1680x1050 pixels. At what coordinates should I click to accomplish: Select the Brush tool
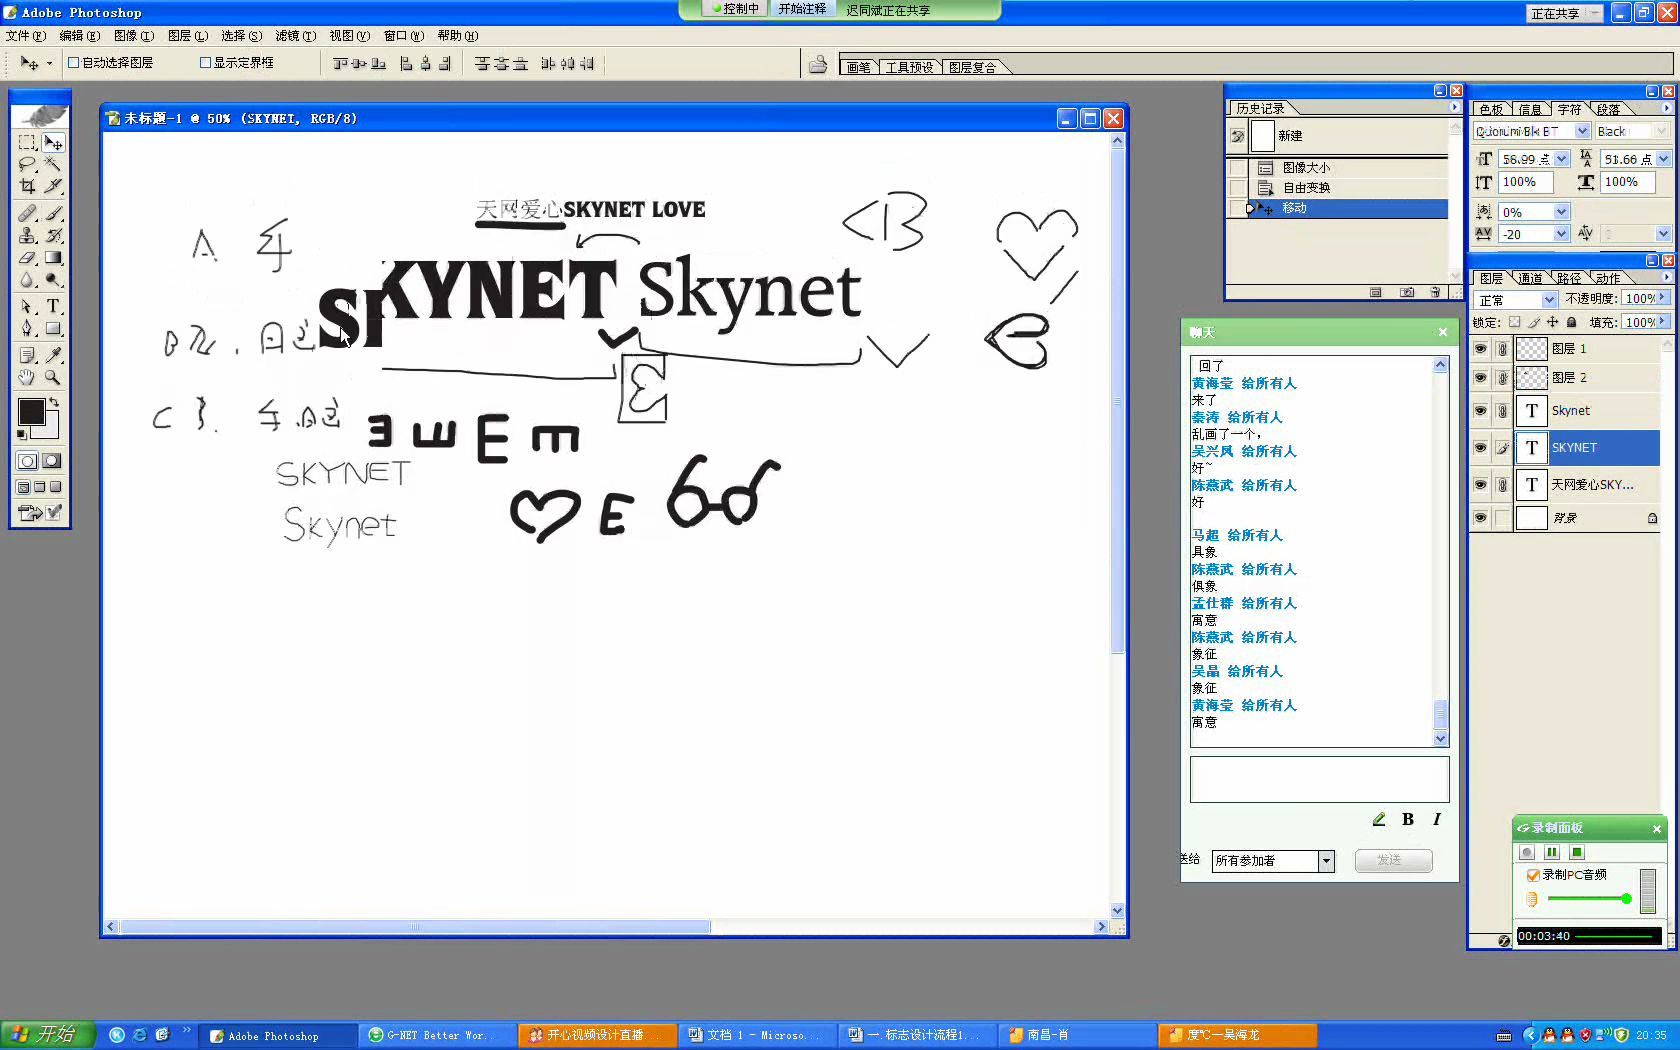[x=53, y=213]
